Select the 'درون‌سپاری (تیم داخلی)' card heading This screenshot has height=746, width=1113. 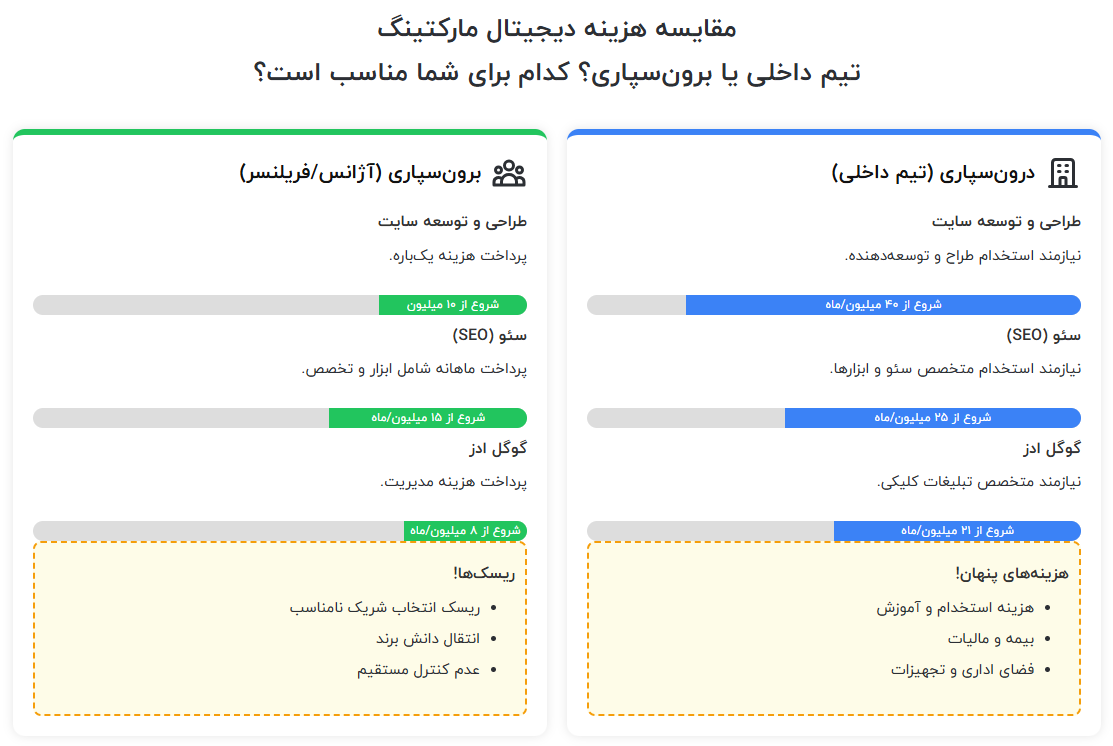click(932, 173)
